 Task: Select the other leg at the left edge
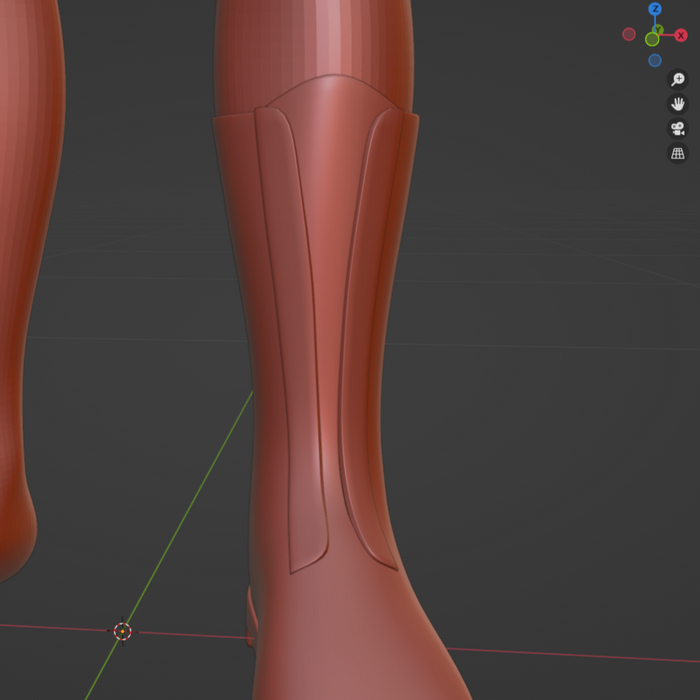click(20, 300)
